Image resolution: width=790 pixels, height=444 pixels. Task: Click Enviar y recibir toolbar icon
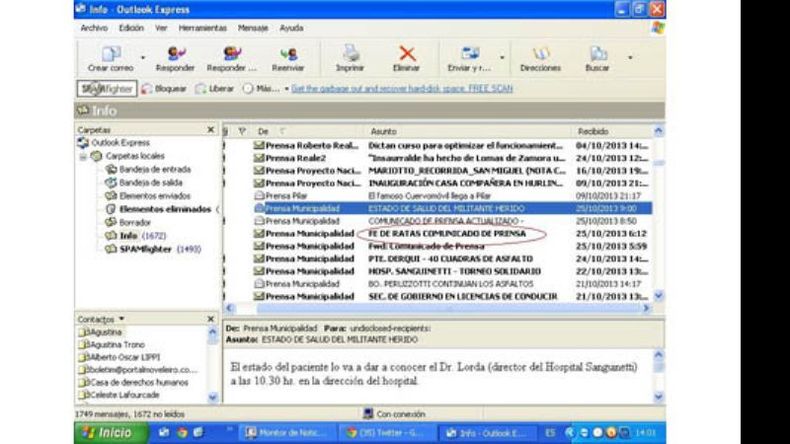pyautogui.click(x=470, y=58)
